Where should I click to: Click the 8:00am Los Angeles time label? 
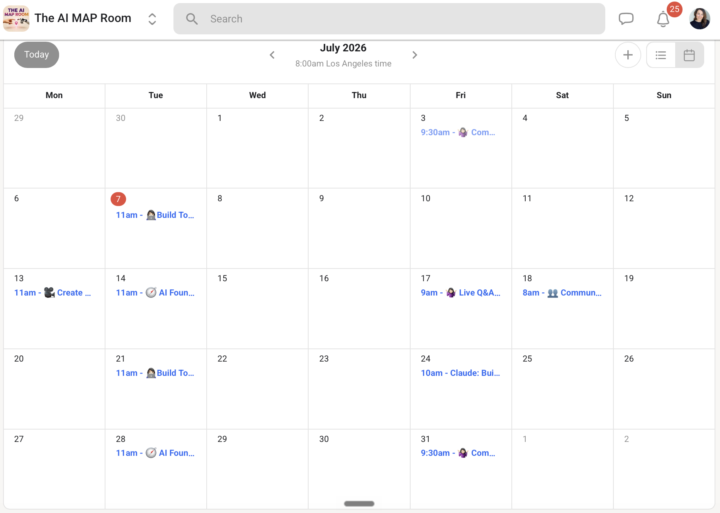click(343, 64)
